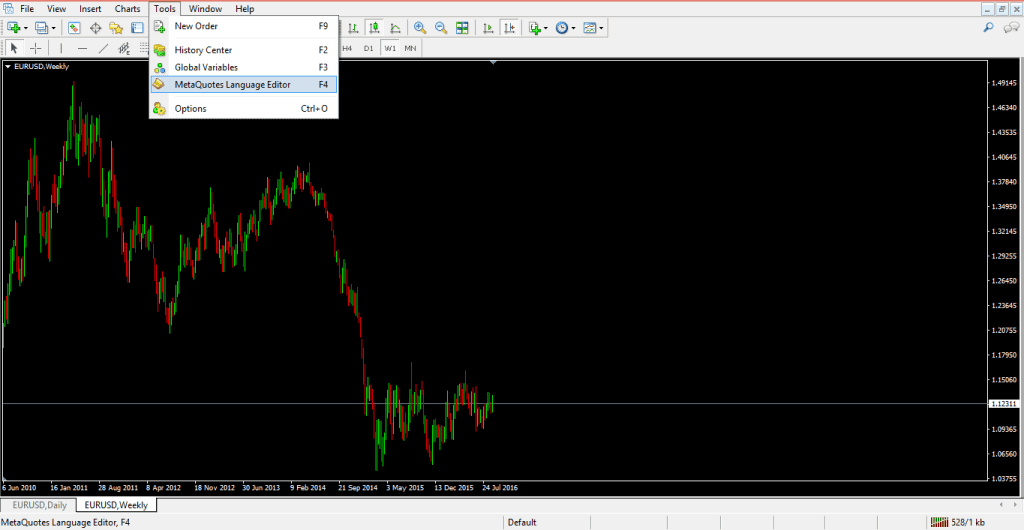Tile windows with the grid icon
Viewport: 1024px width, 530px height.
coord(462,27)
